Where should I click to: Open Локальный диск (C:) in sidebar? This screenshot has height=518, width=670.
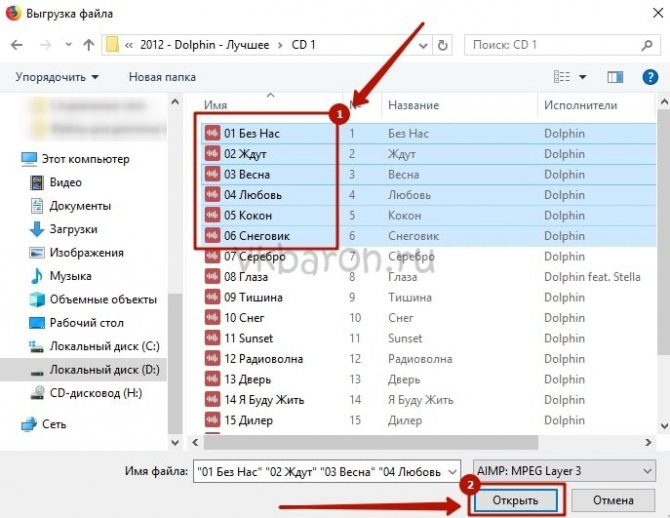pyautogui.click(x=94, y=346)
